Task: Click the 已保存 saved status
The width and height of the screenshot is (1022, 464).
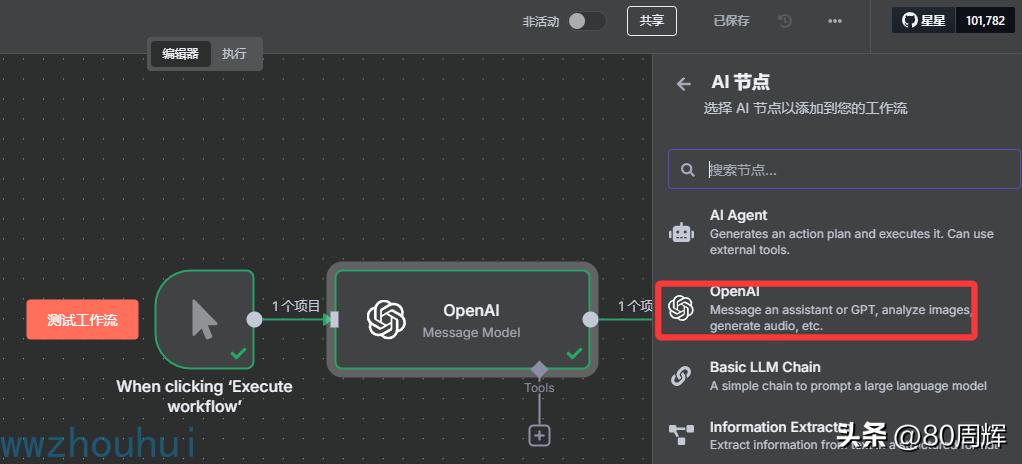Action: point(731,21)
